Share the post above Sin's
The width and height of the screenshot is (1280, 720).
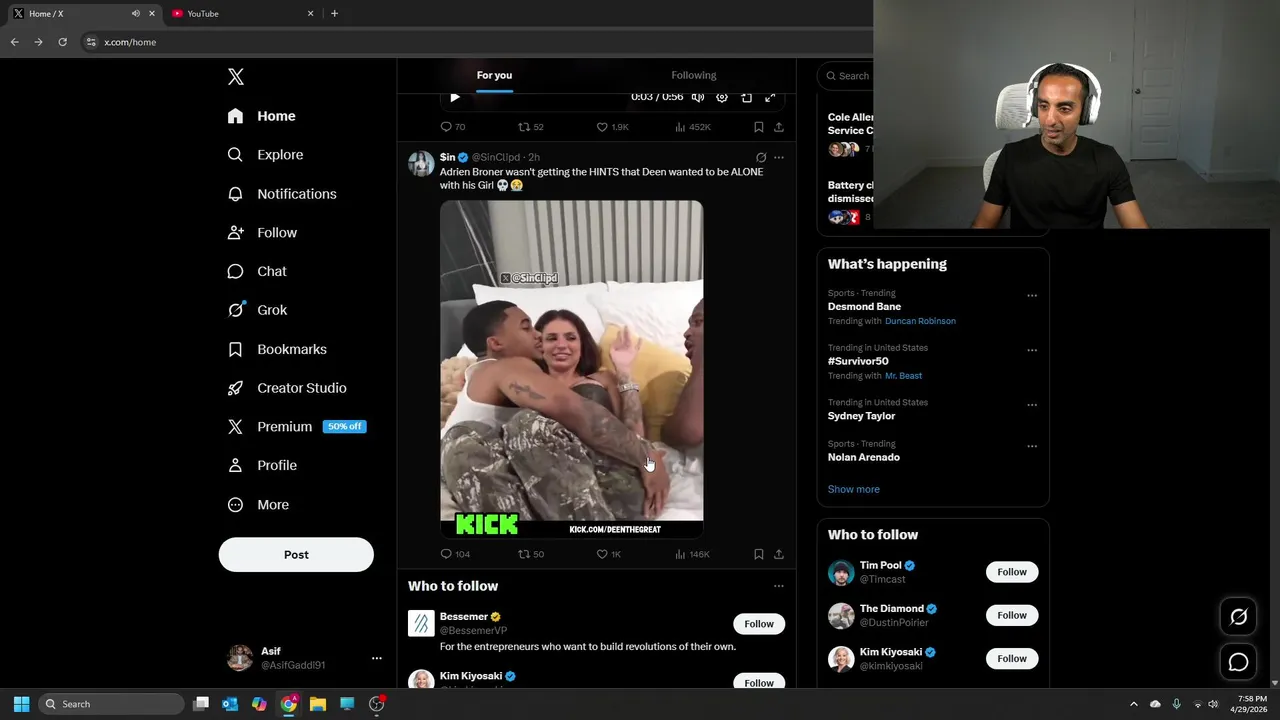779,127
